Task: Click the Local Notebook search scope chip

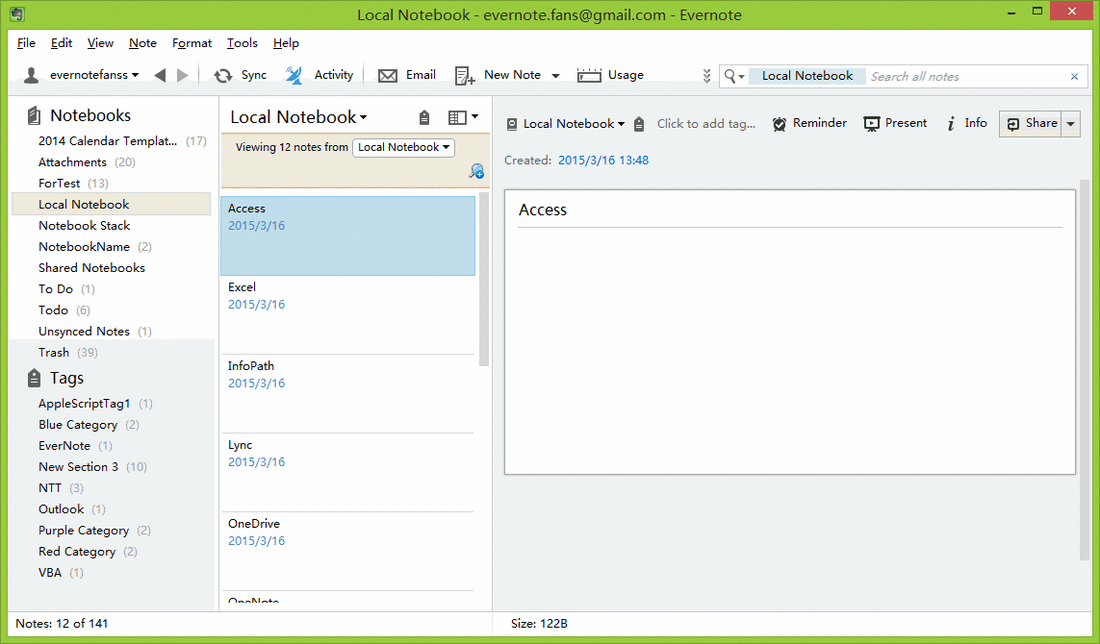Action: point(807,76)
